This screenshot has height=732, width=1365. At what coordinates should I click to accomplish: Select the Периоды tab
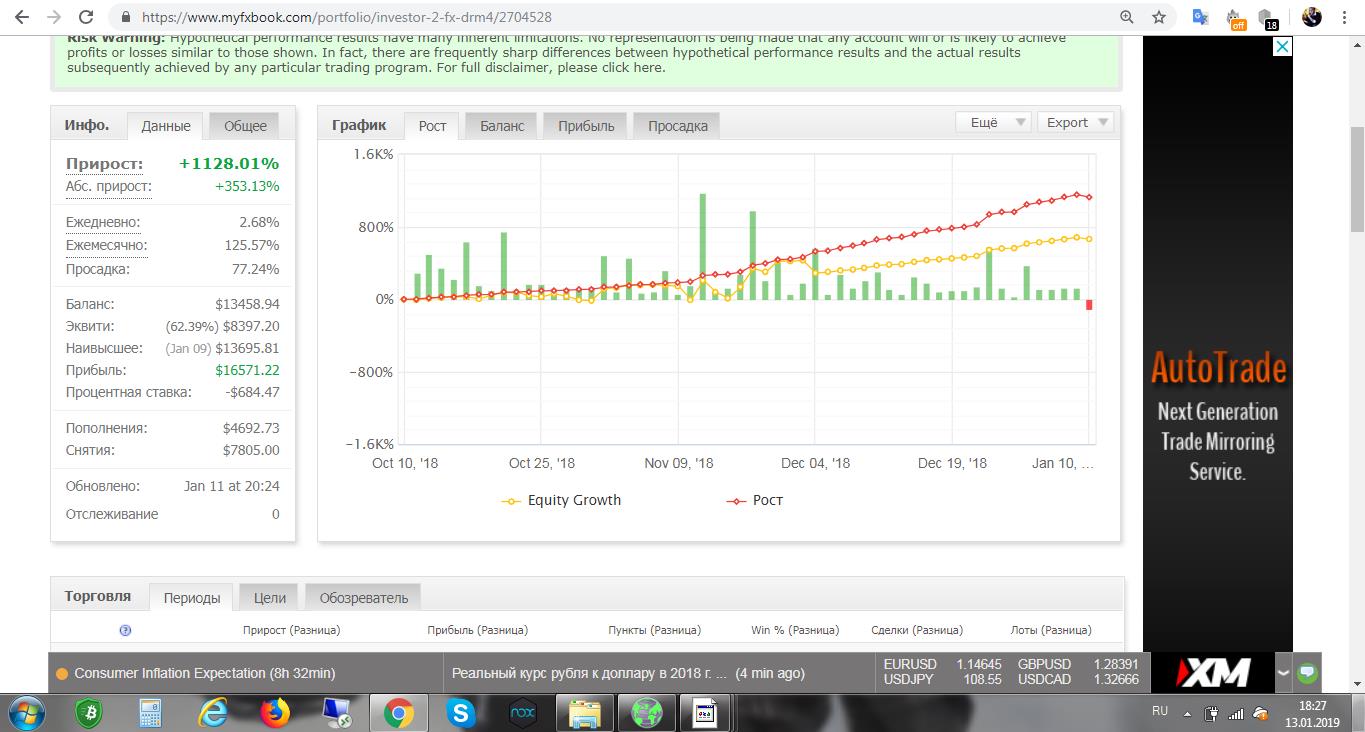tap(192, 598)
